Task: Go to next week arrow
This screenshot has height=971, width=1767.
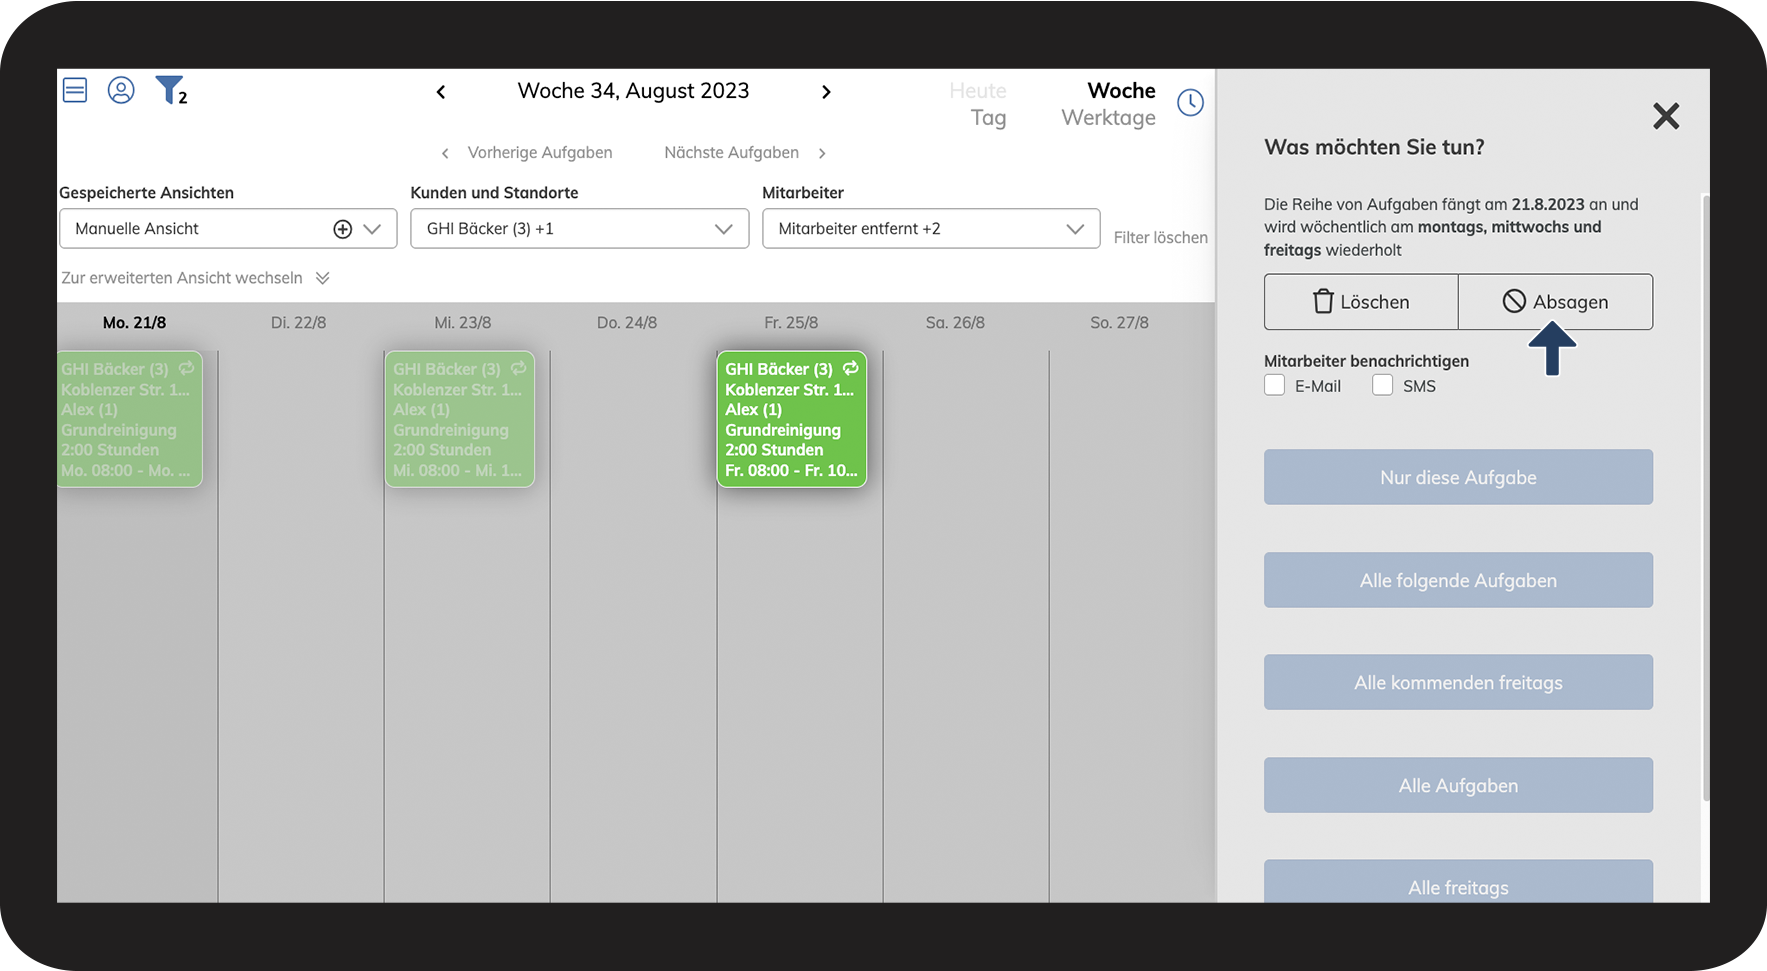Action: [x=826, y=92]
